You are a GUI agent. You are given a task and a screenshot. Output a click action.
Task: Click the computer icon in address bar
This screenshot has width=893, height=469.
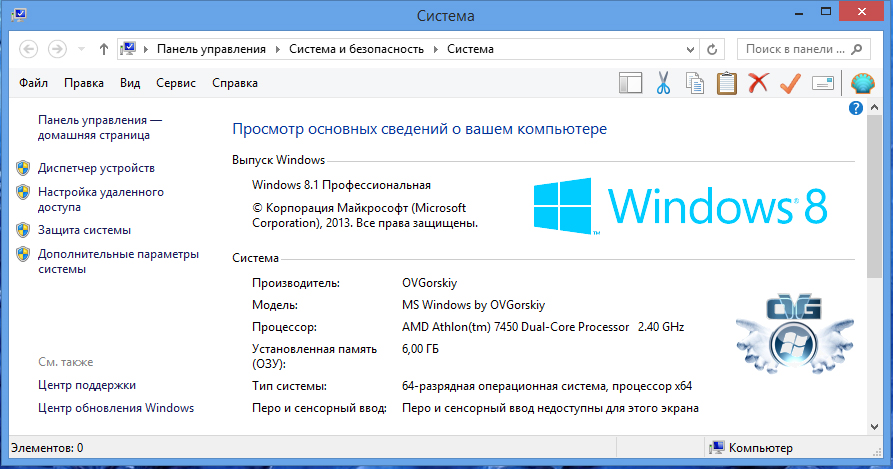pos(128,49)
